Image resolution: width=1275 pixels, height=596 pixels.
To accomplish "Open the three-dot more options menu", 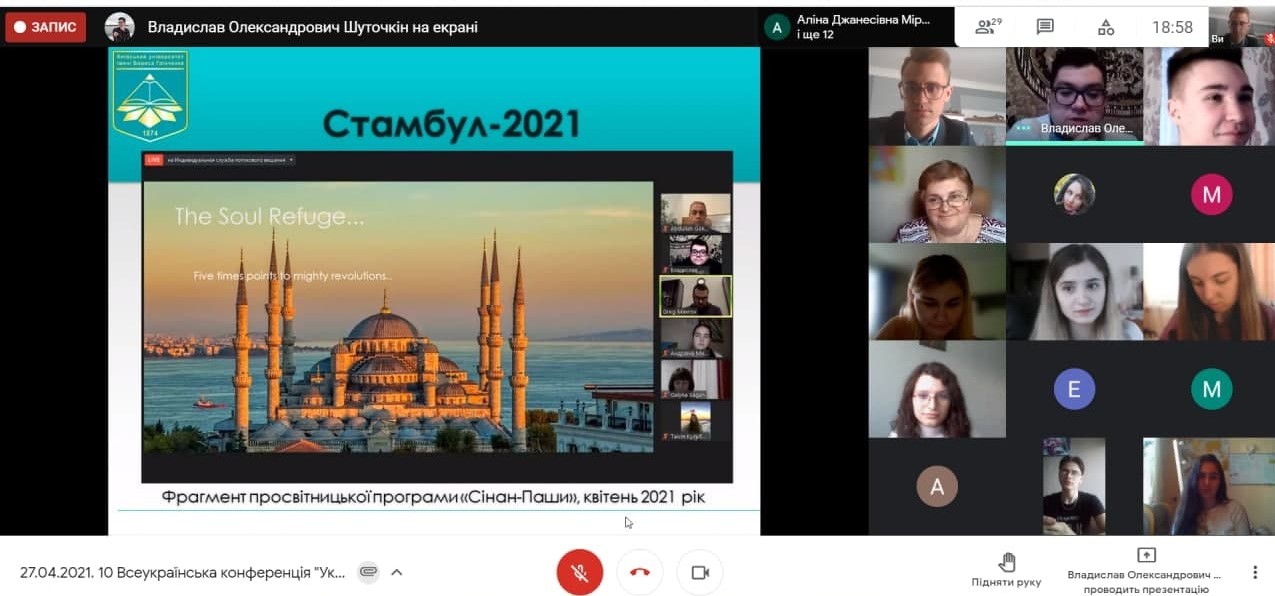I will pos(1255,572).
